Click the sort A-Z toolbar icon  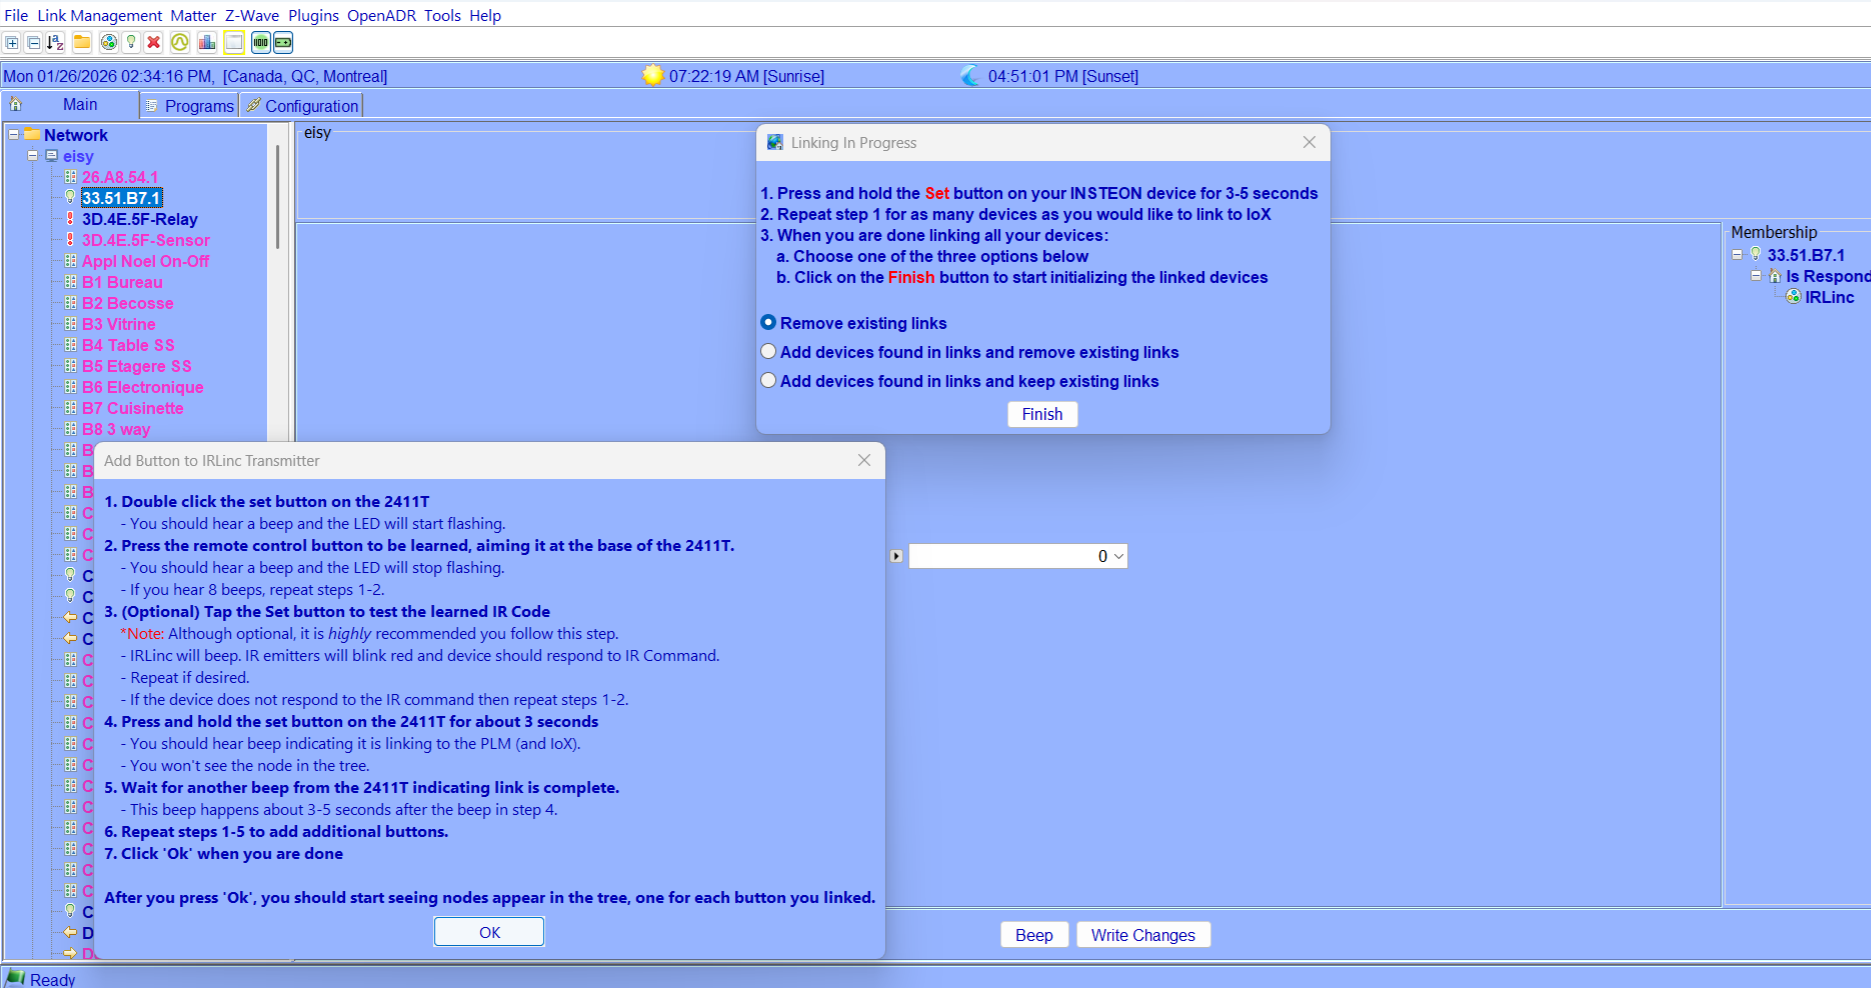click(56, 42)
